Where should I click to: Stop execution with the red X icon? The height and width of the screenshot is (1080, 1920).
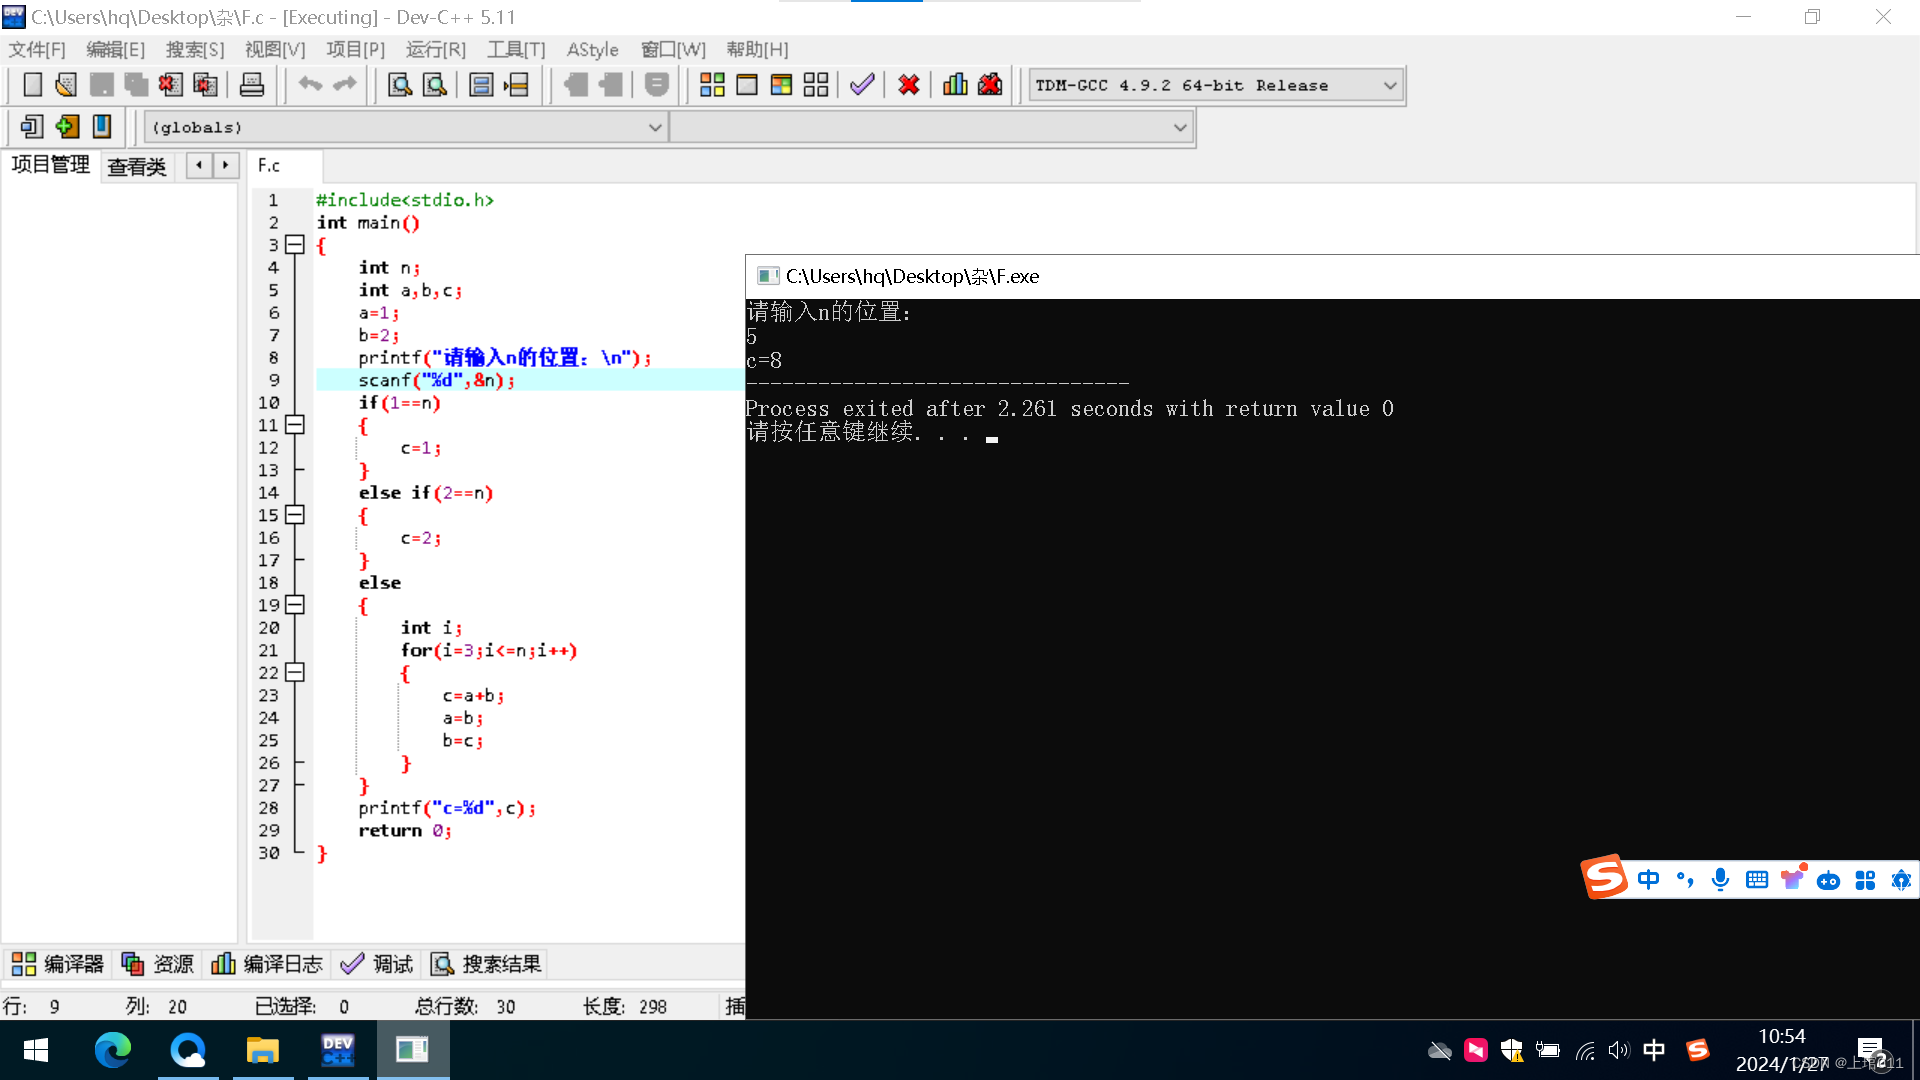(908, 85)
